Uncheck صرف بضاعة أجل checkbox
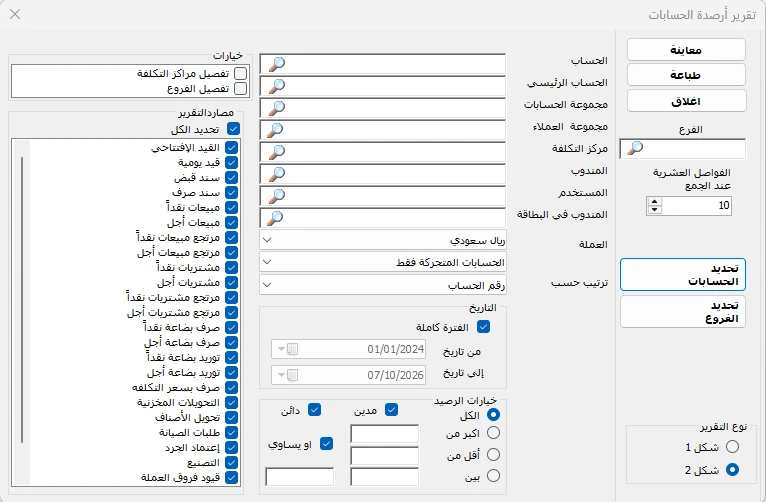The width and height of the screenshot is (766, 502). [x=232, y=342]
